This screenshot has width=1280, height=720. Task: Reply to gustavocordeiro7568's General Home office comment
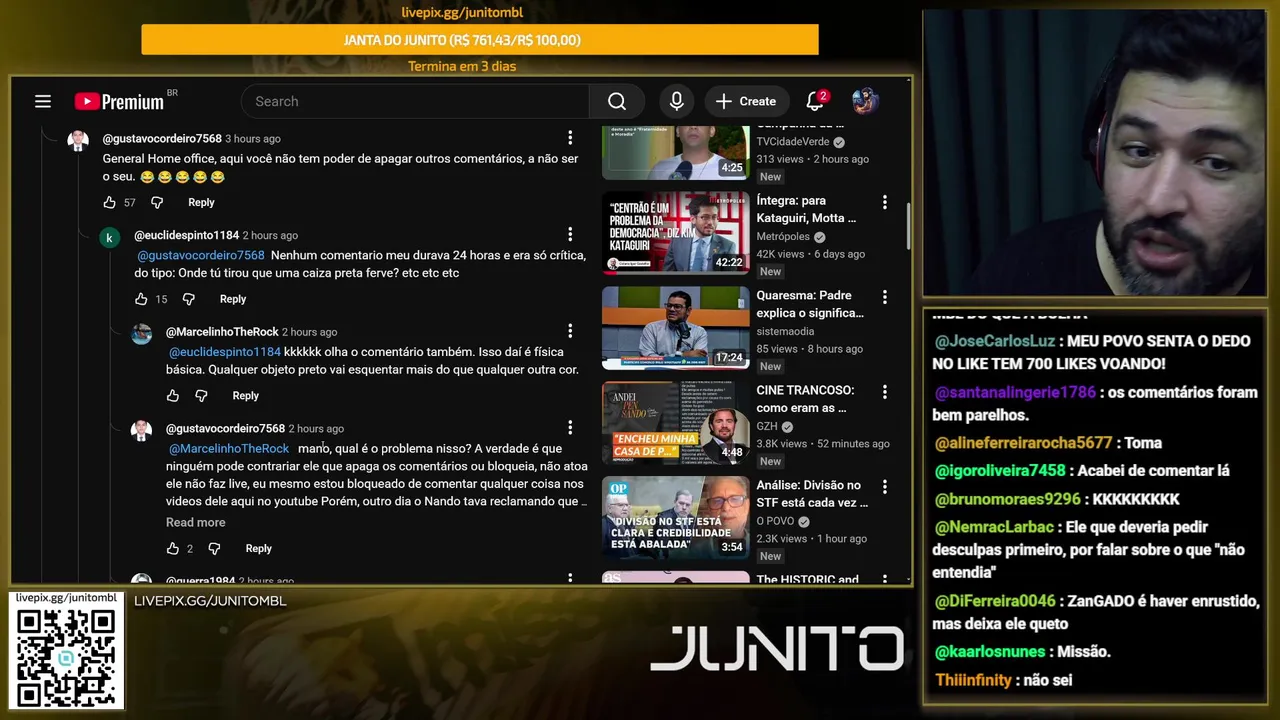pyautogui.click(x=201, y=202)
